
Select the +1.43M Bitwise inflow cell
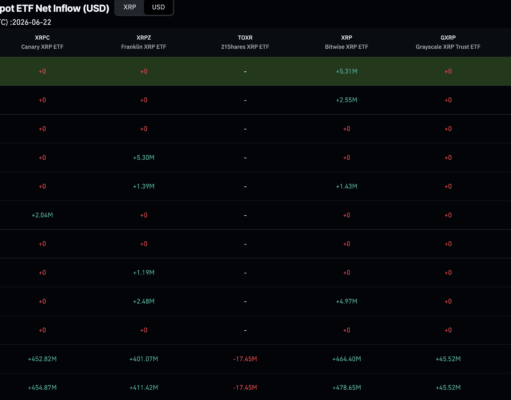347,186
